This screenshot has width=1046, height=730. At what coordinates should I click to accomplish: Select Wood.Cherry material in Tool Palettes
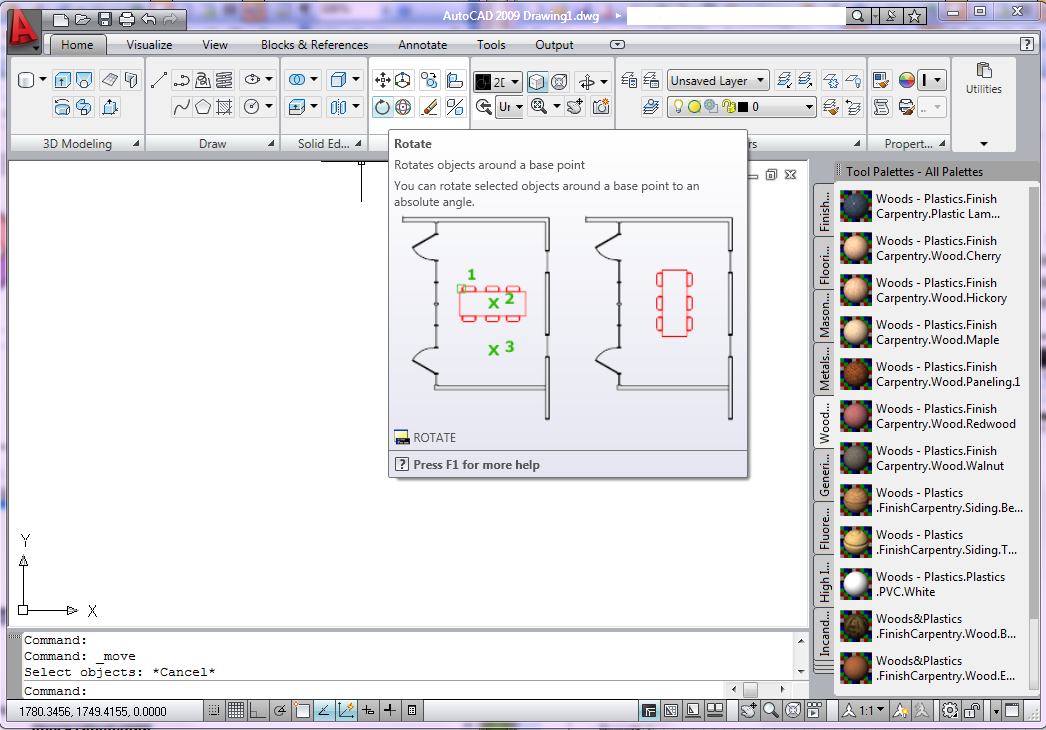coord(931,248)
